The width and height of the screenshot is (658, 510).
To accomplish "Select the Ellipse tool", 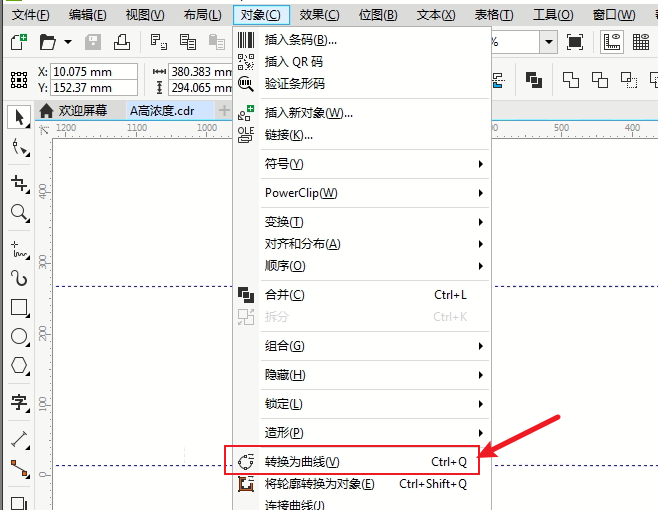I will tap(20, 337).
